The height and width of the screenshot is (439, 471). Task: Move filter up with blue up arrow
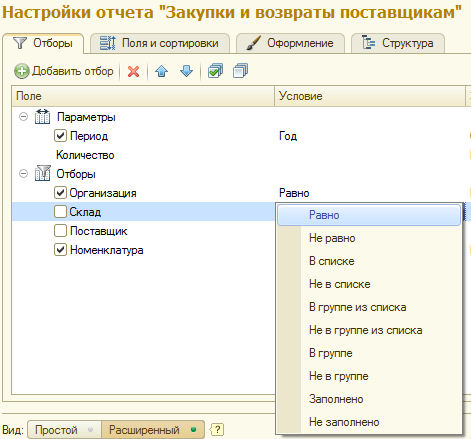162,71
